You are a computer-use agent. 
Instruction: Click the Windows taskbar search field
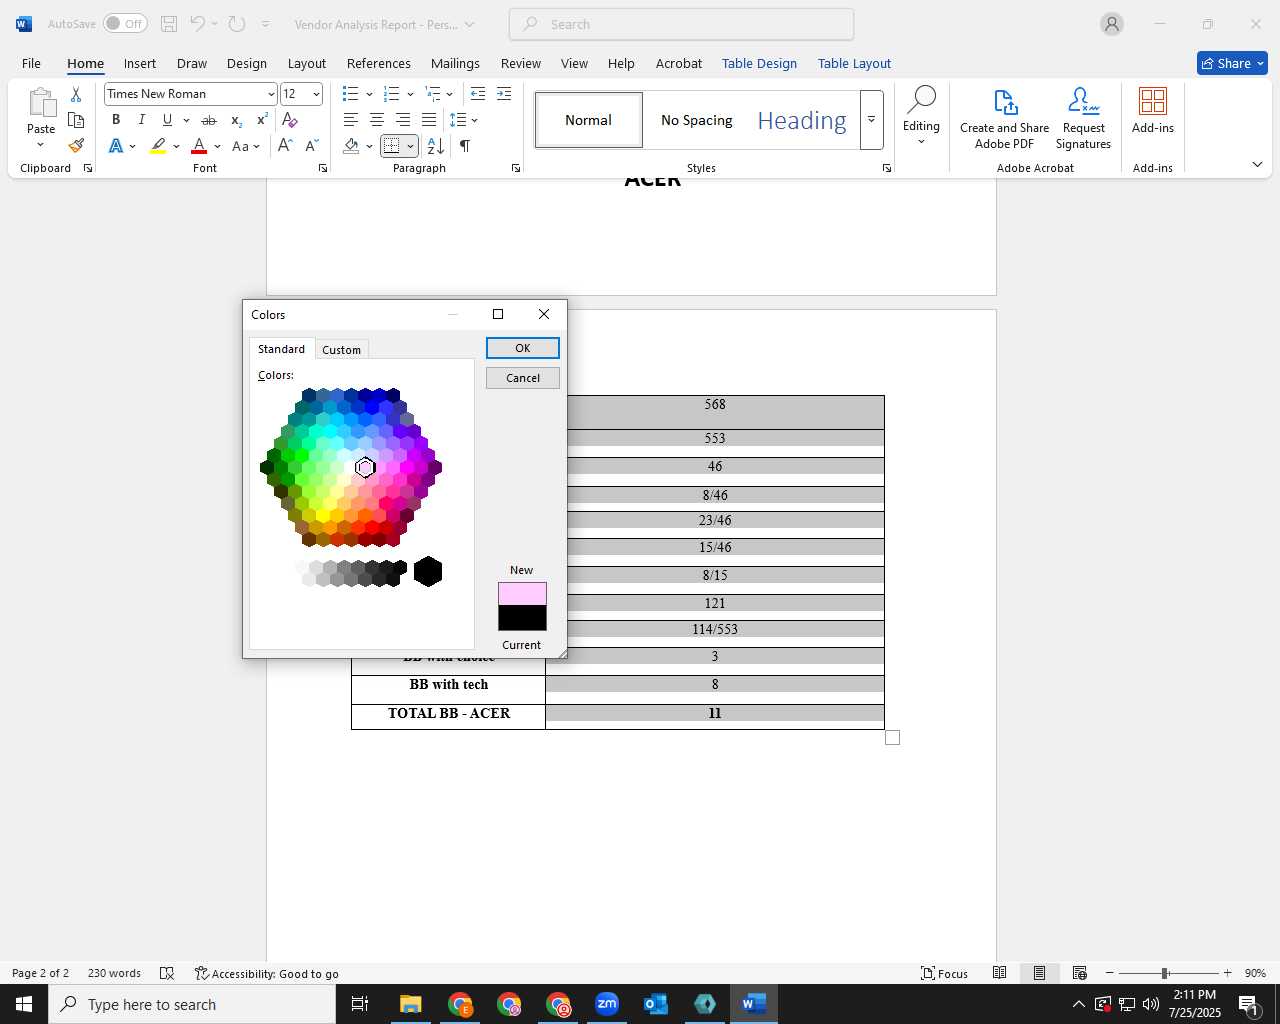coord(192,1005)
